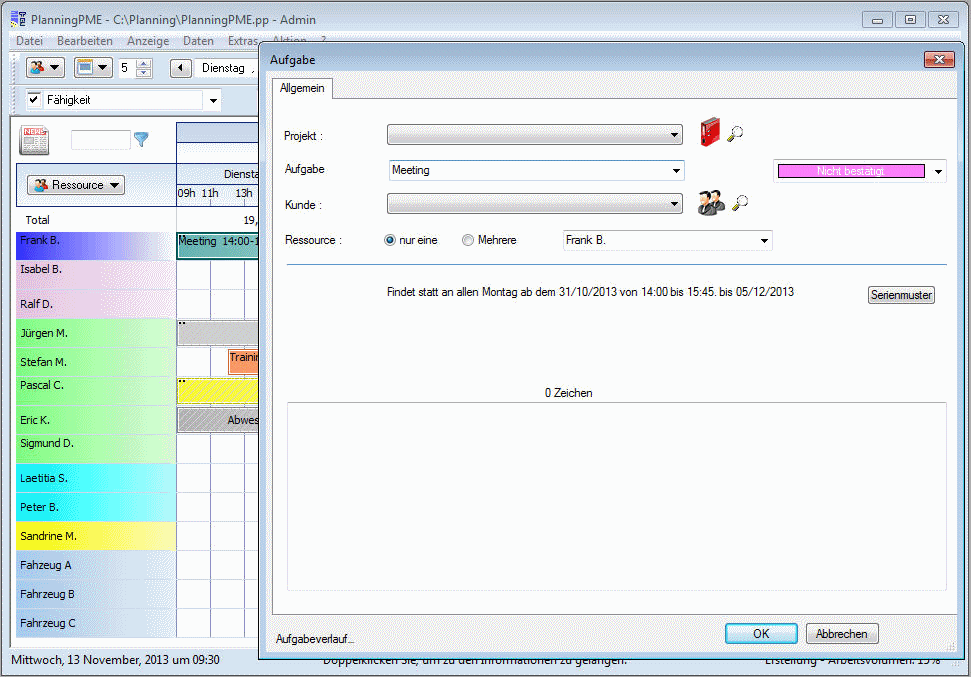This screenshot has height=677, width=971.
Task: Click the PlanningPME application title icon
Action: click(x=18, y=19)
